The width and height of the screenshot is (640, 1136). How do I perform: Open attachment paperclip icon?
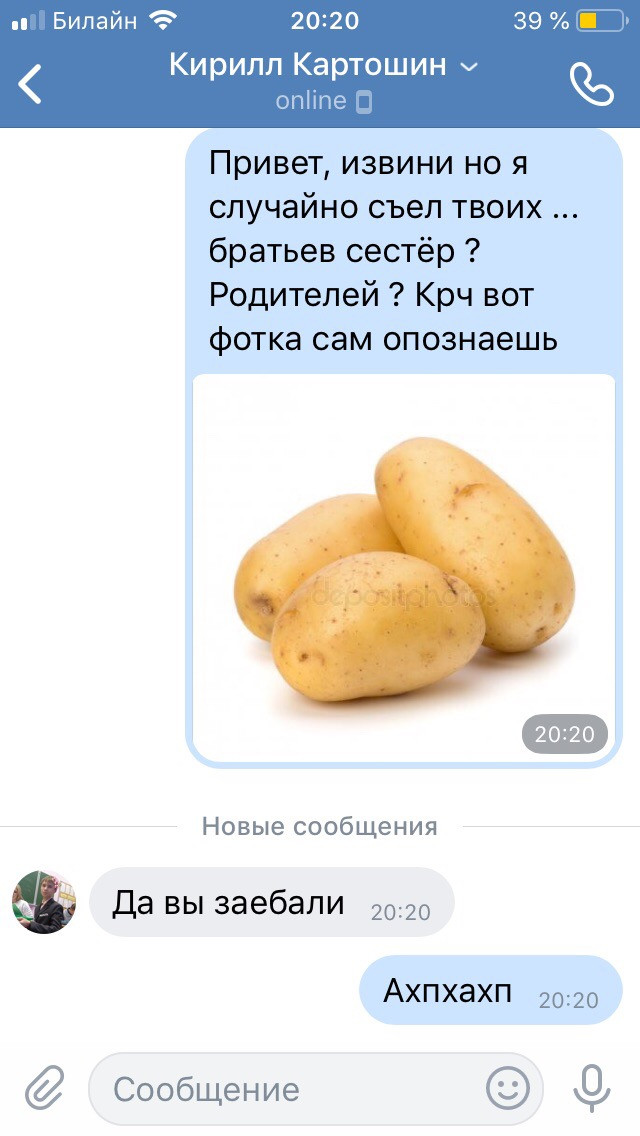(45, 1087)
